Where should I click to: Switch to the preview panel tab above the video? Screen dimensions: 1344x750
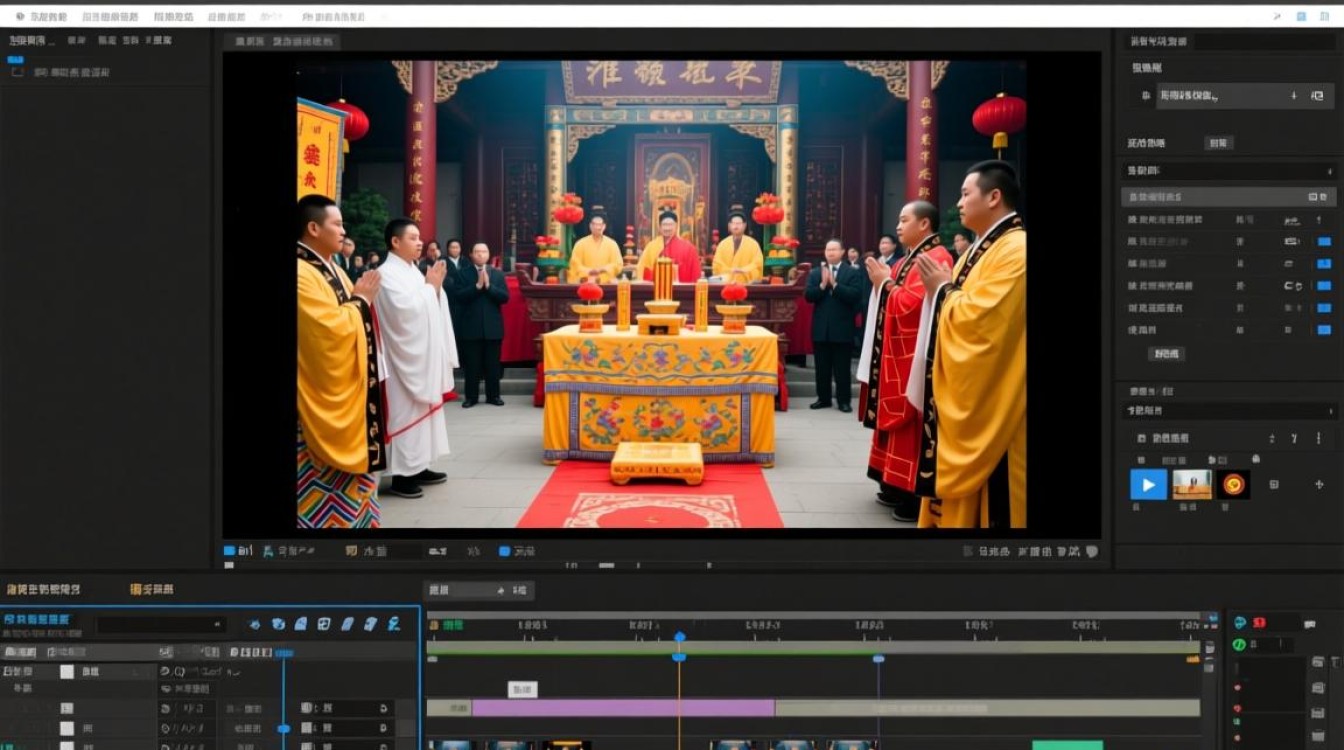click(x=282, y=42)
